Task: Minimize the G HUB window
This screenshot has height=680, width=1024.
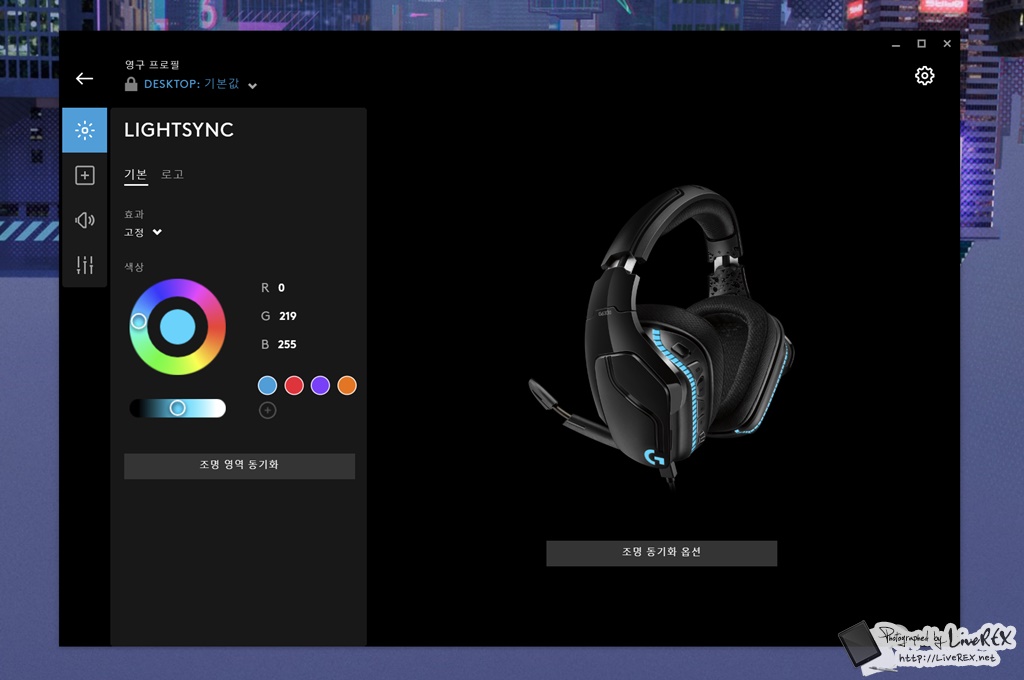Action: [x=896, y=44]
